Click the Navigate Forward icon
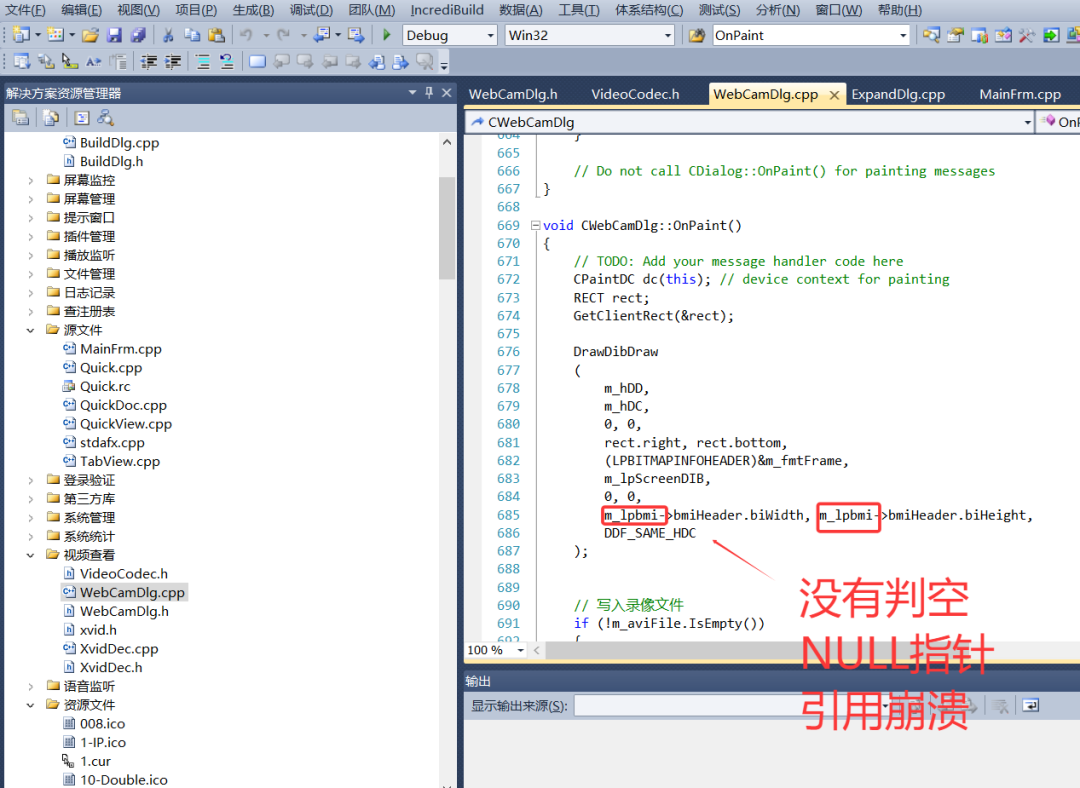 [x=355, y=34]
